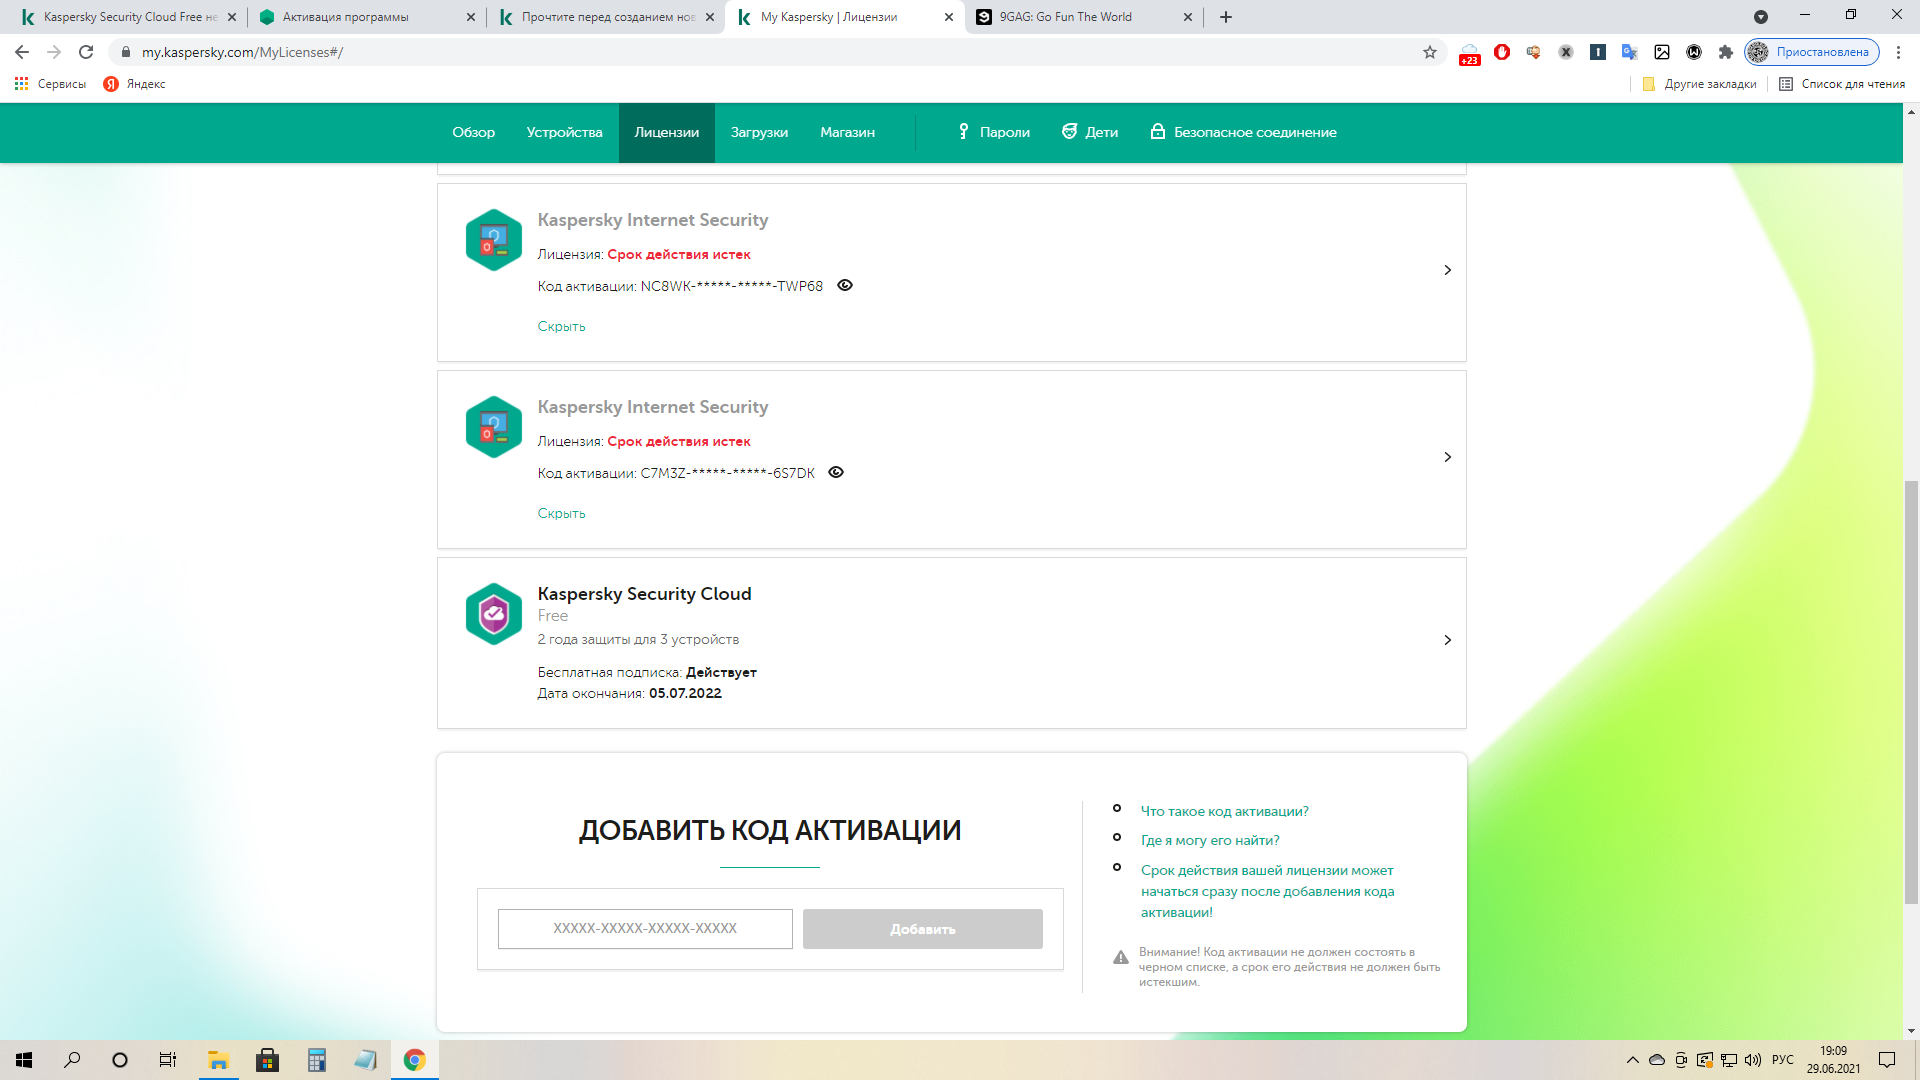Reload the page
The image size is (1920, 1080).
86,52
